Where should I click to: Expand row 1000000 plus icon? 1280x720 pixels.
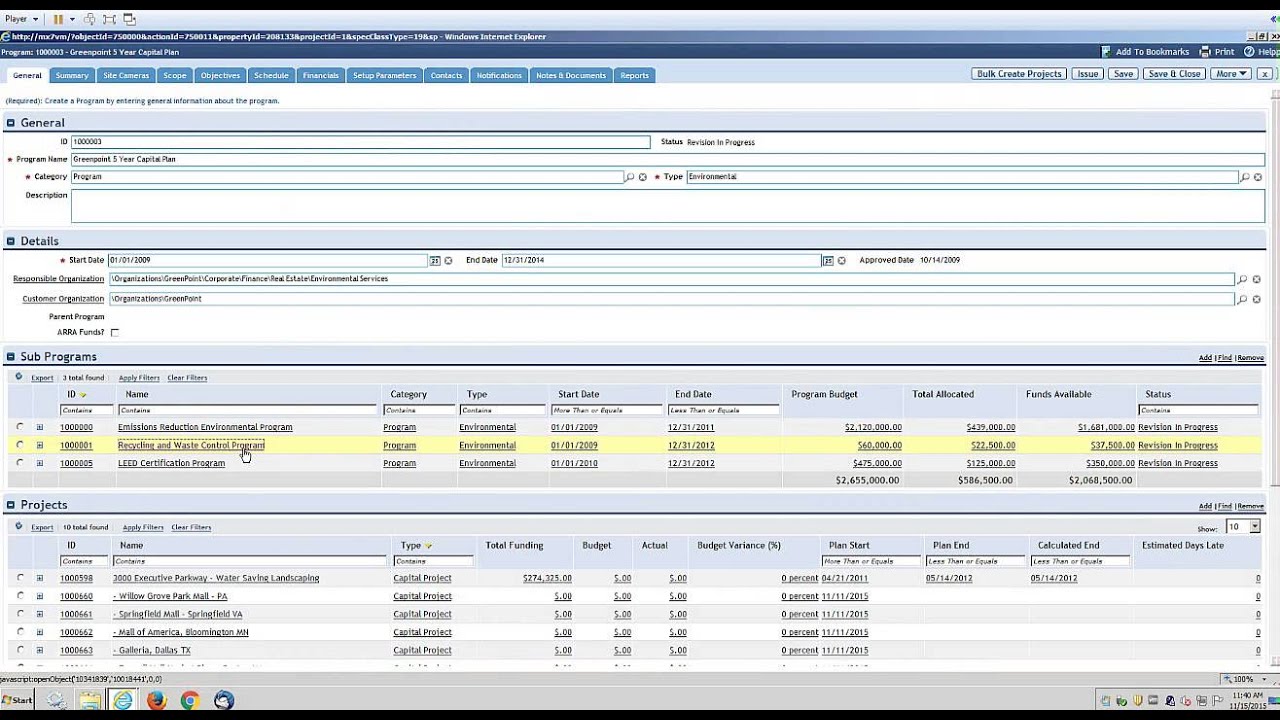pyautogui.click(x=40, y=427)
